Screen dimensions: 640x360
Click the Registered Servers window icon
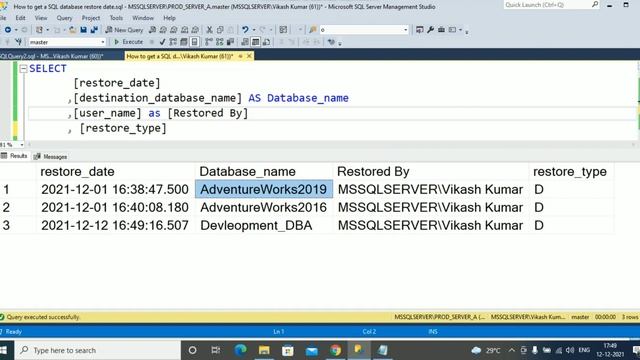click(x=420, y=30)
